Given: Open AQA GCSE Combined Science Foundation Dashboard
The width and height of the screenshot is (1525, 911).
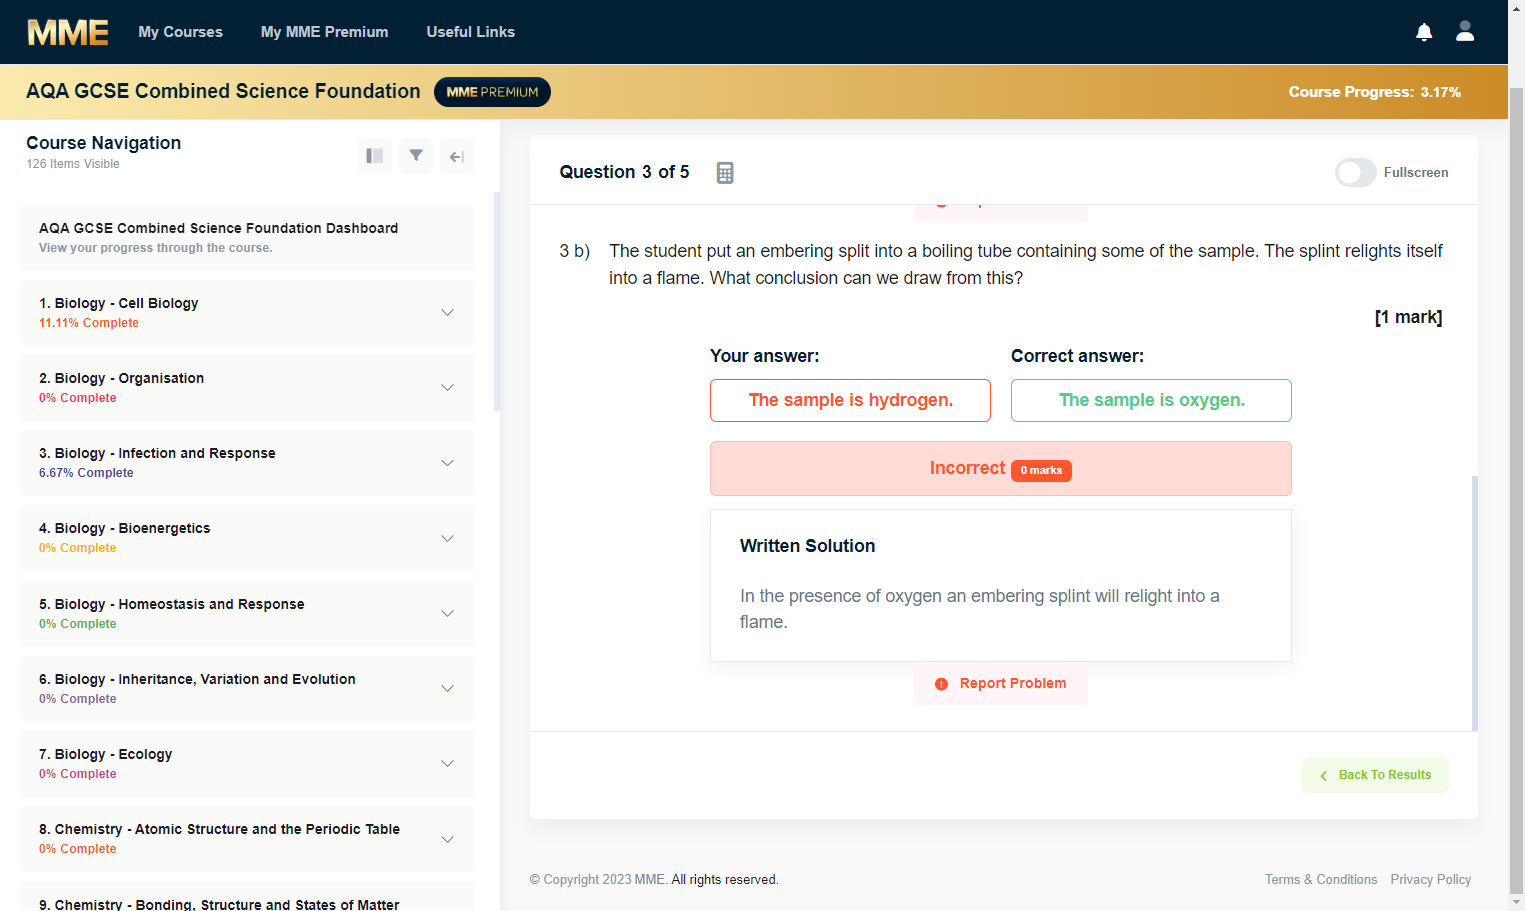Looking at the screenshot, I should tap(247, 238).
